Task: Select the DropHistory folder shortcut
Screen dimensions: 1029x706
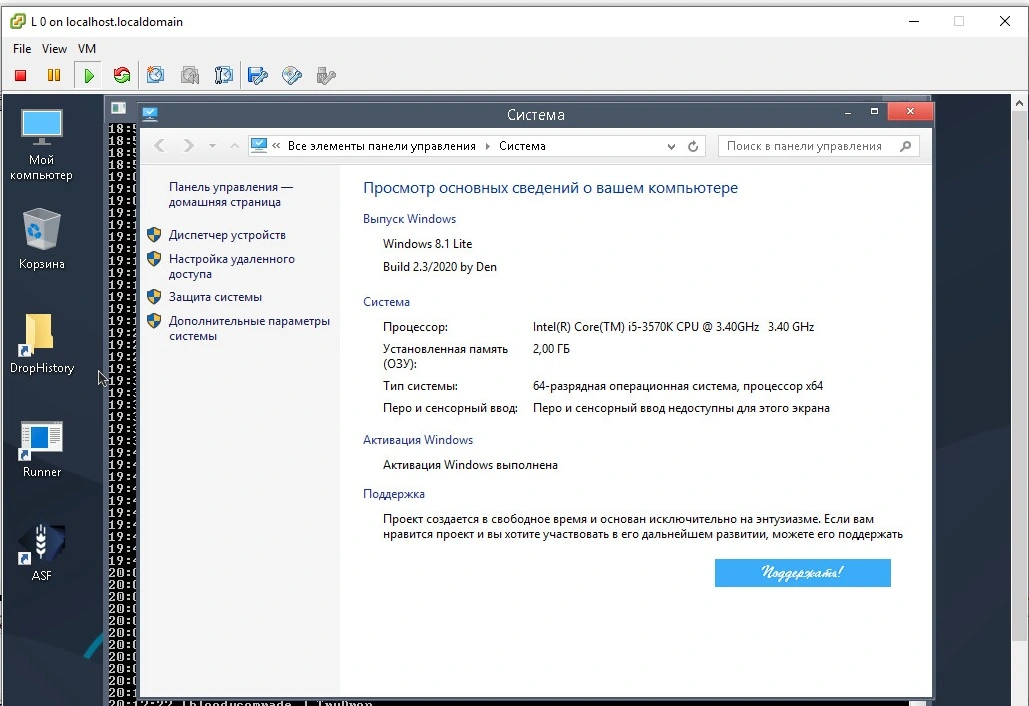Action: coord(41,343)
